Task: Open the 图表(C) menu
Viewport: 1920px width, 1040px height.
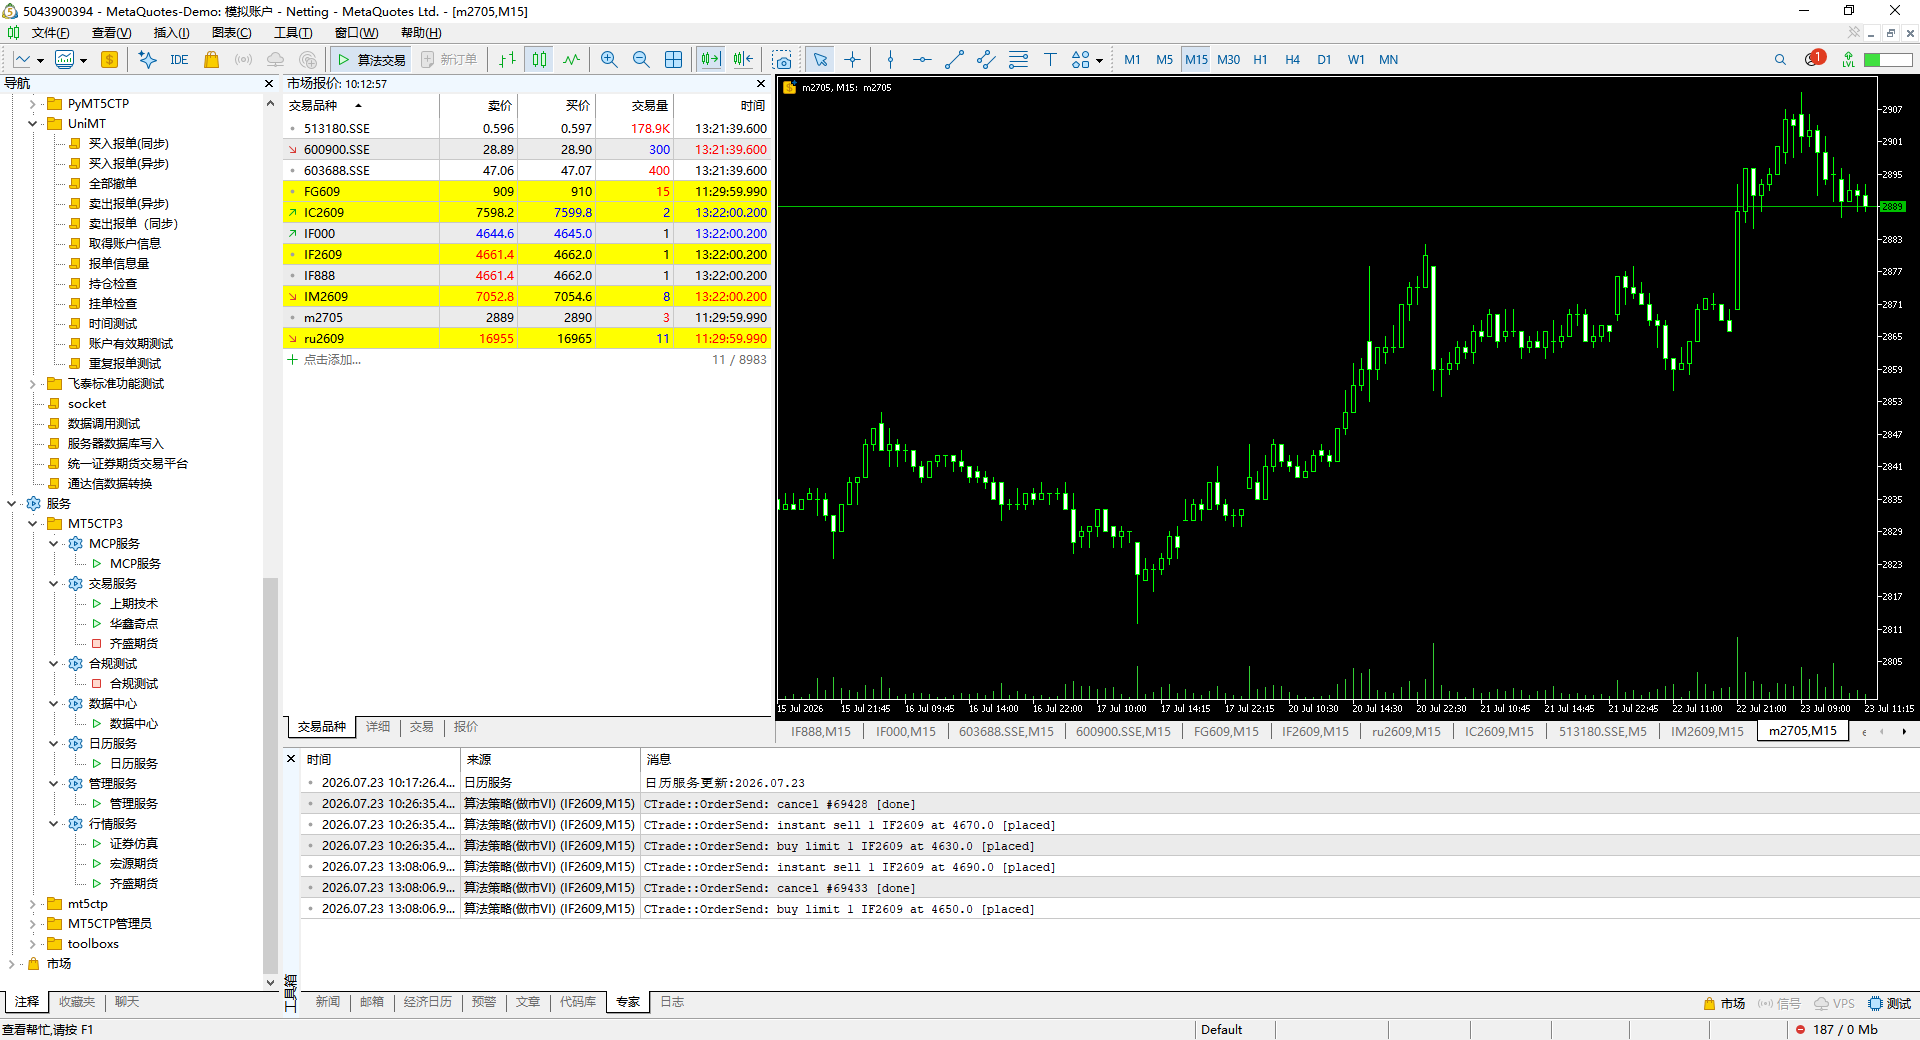Action: point(231,33)
